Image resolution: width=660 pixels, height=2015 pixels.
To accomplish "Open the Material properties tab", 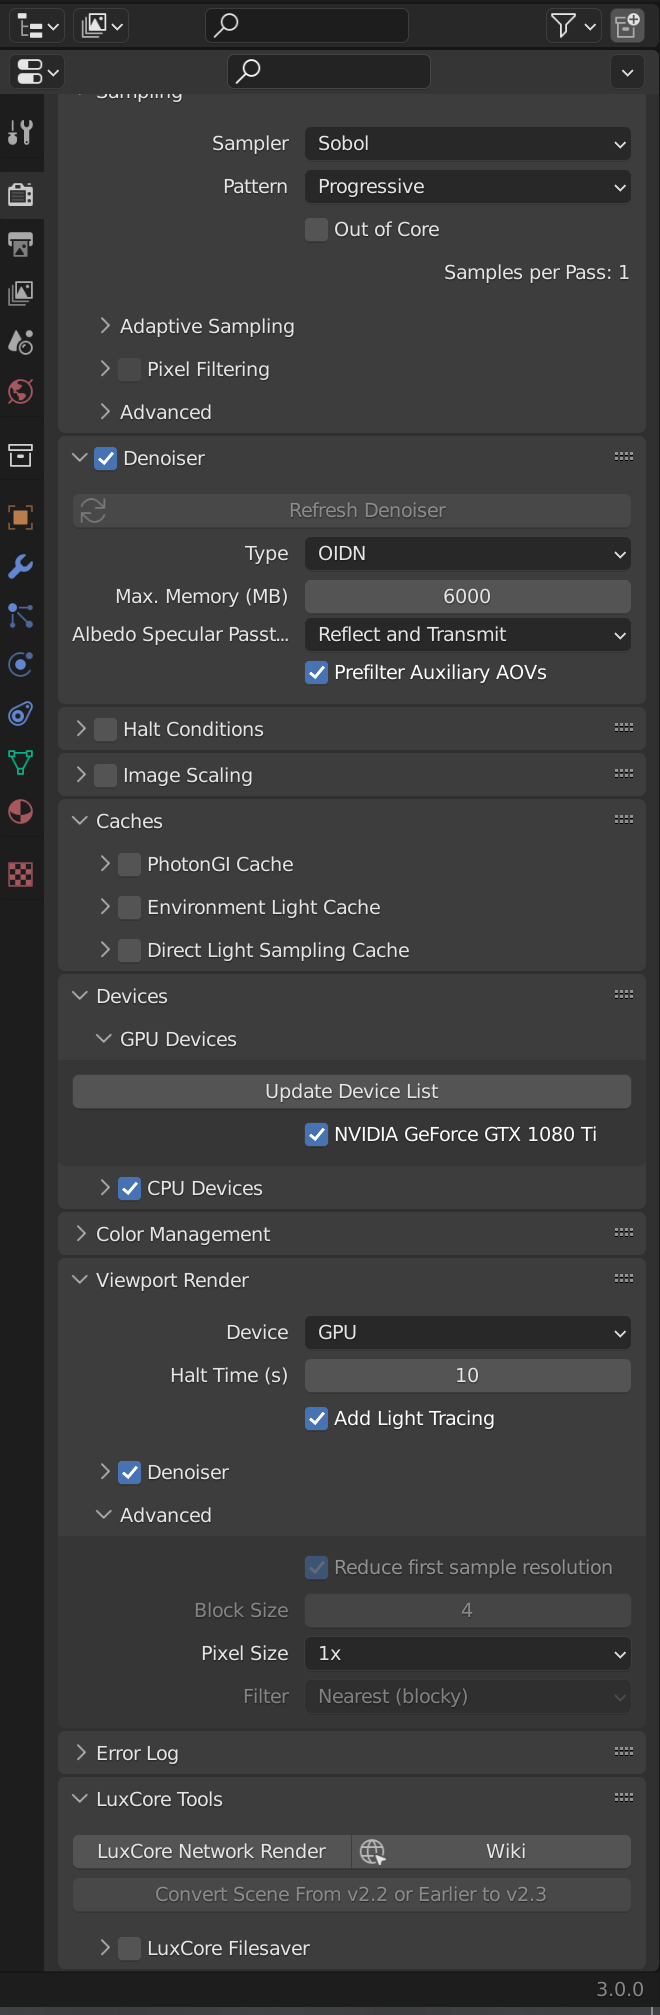I will [x=20, y=812].
